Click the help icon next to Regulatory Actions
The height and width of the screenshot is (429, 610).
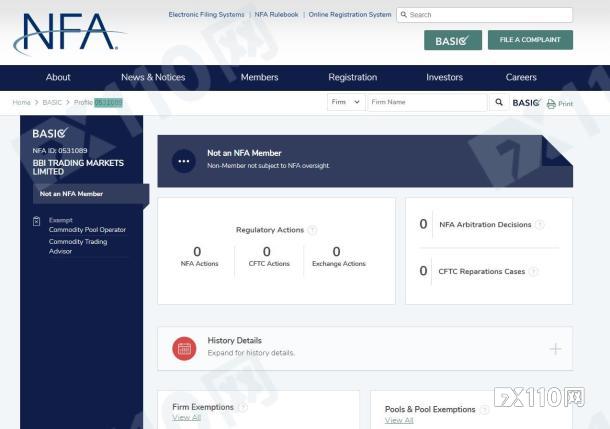tap(312, 230)
